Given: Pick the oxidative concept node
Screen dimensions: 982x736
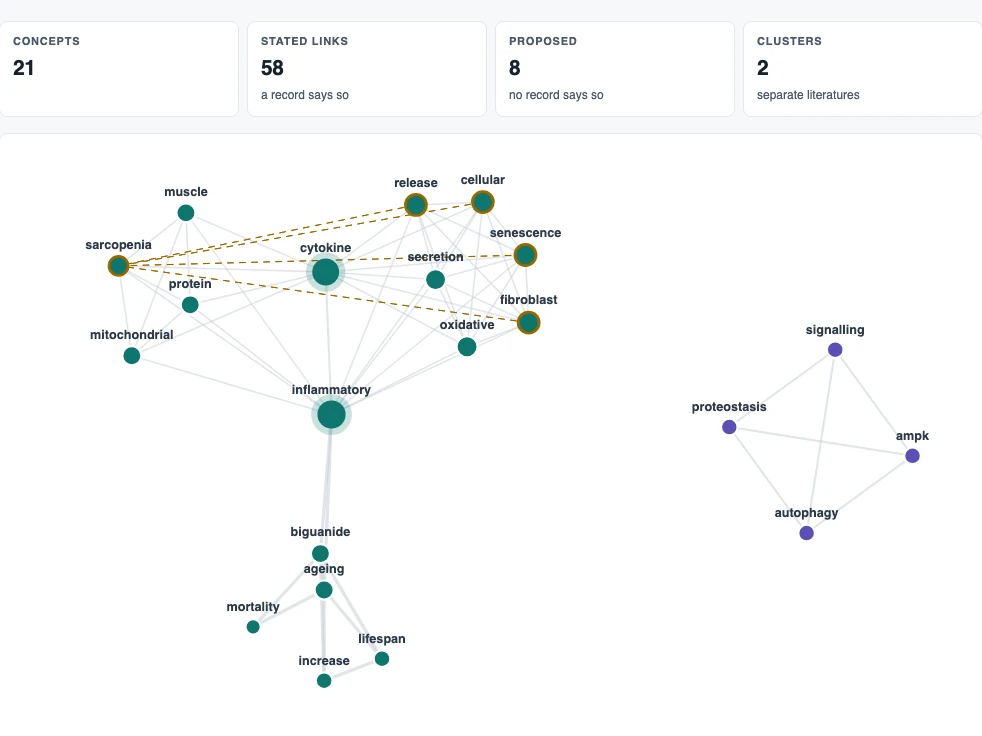Looking at the screenshot, I should pos(467,347).
